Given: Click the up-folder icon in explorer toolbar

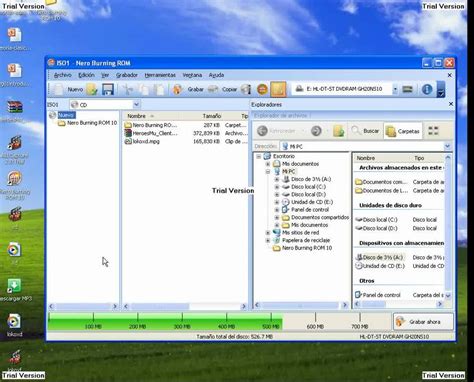Looking at the screenshot, I should point(338,131).
